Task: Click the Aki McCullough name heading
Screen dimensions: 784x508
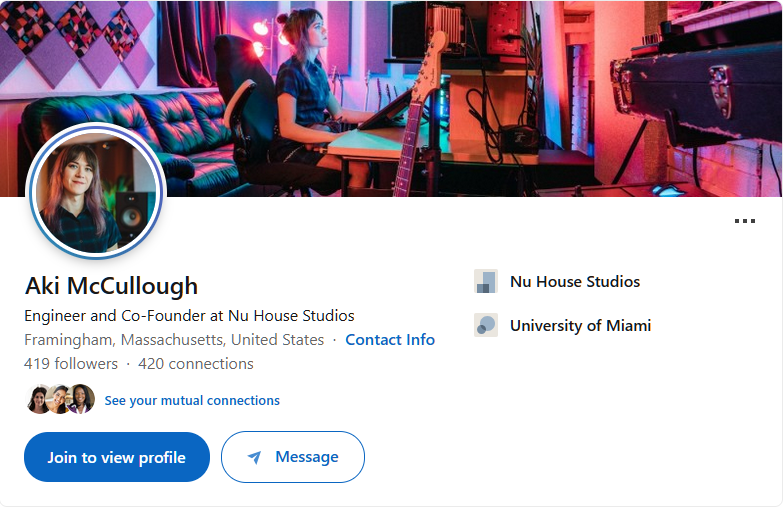Action: click(x=111, y=286)
